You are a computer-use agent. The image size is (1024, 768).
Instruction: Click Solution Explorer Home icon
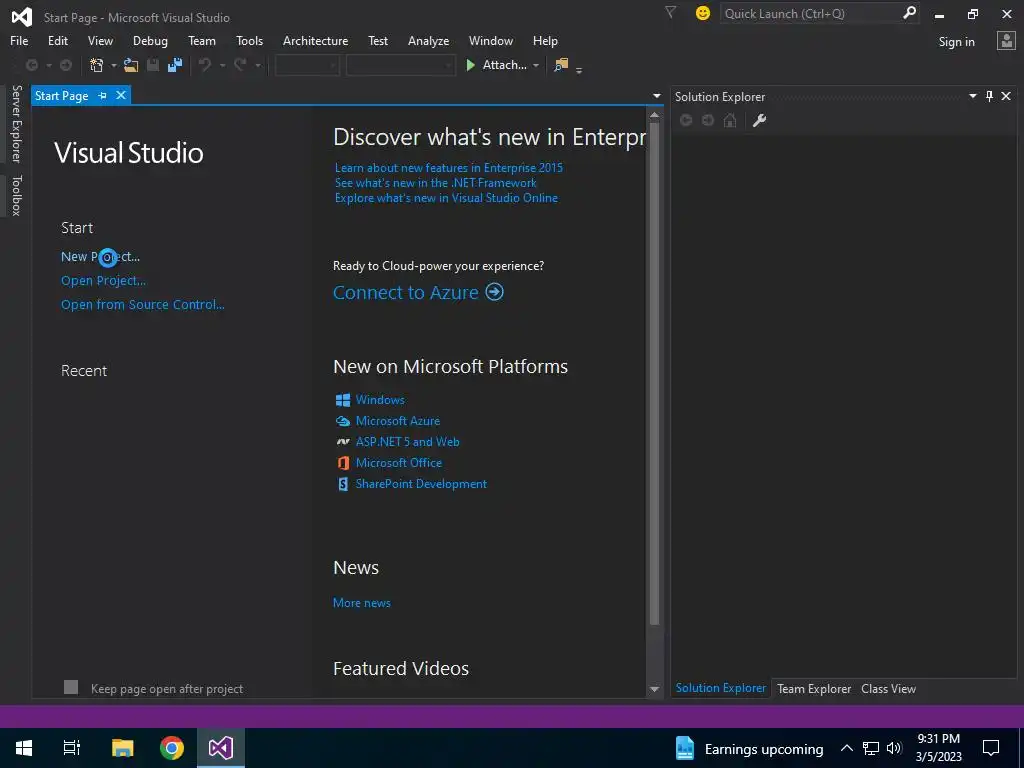pyautogui.click(x=730, y=120)
